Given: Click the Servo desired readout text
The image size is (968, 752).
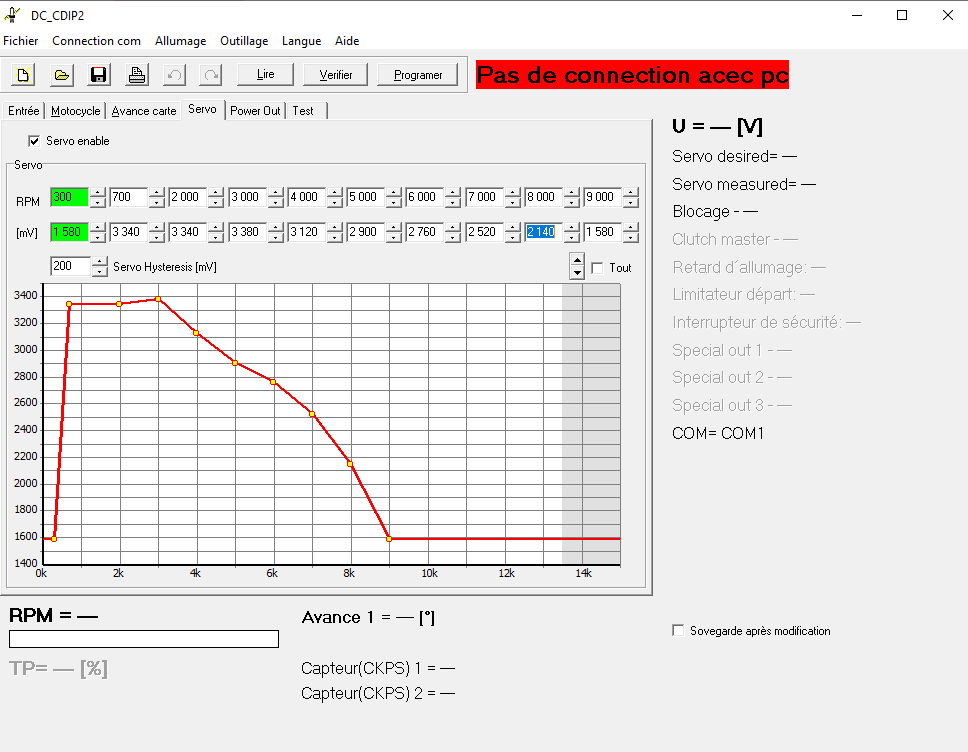Looking at the screenshot, I should pos(735,156).
